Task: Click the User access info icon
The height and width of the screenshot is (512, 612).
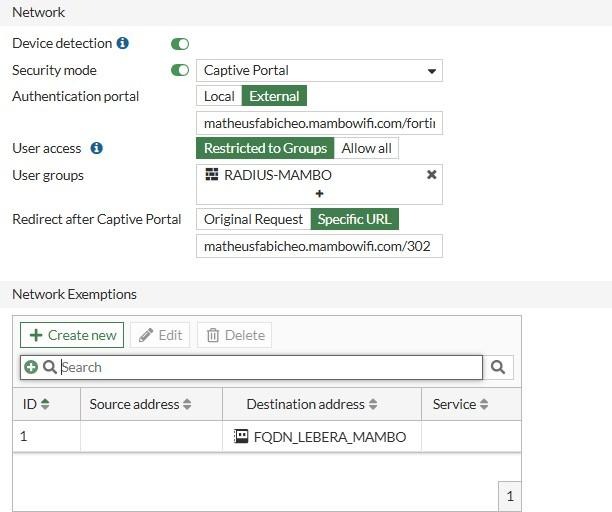Action: tap(97, 148)
